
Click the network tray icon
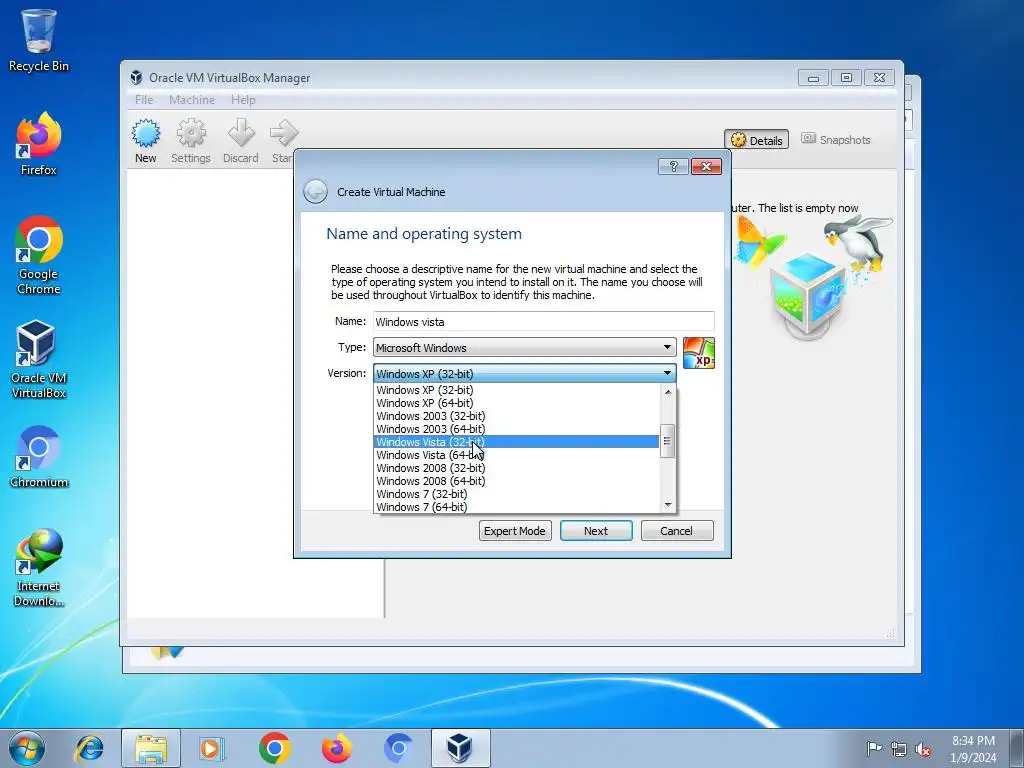899,749
